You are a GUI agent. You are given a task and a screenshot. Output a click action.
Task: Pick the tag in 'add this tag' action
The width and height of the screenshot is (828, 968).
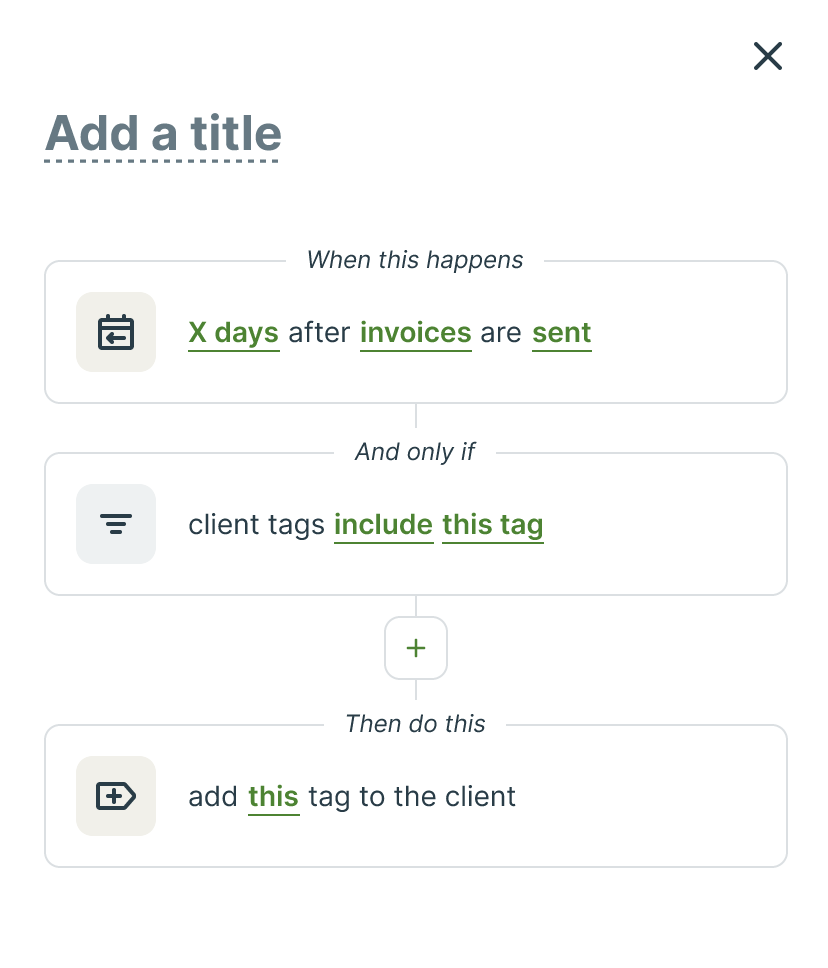pos(273,796)
